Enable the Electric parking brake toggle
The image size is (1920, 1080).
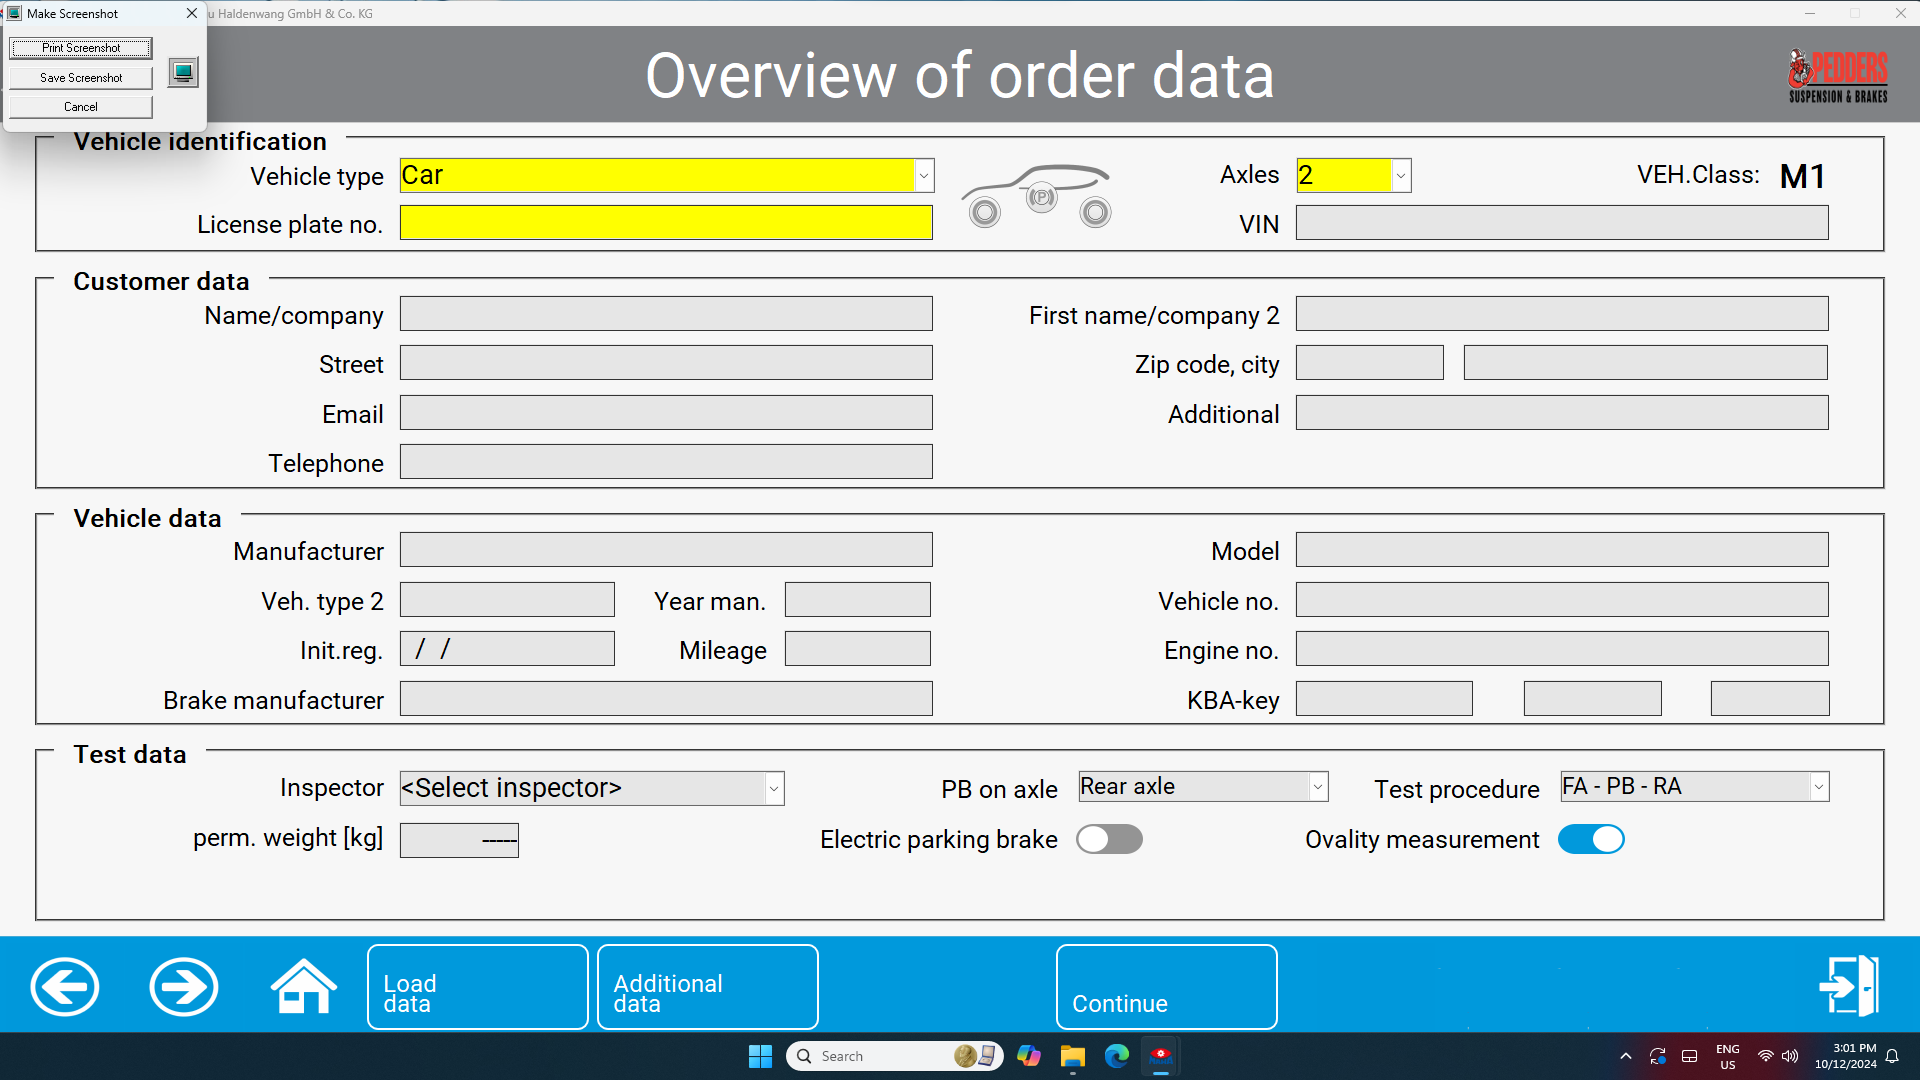(1109, 839)
